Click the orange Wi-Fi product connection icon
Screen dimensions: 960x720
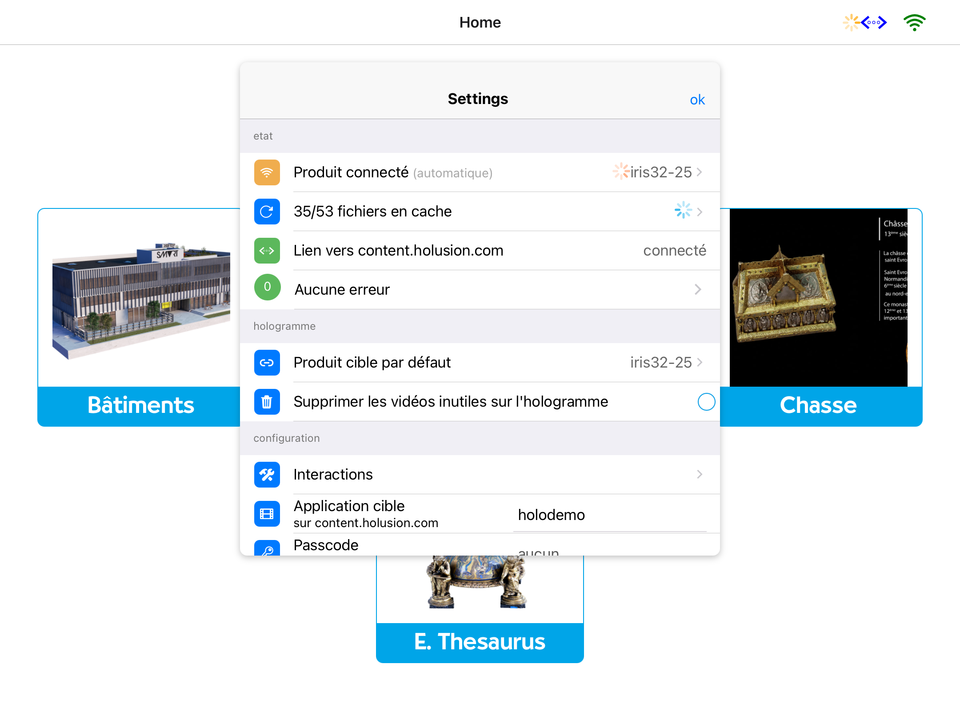point(267,172)
